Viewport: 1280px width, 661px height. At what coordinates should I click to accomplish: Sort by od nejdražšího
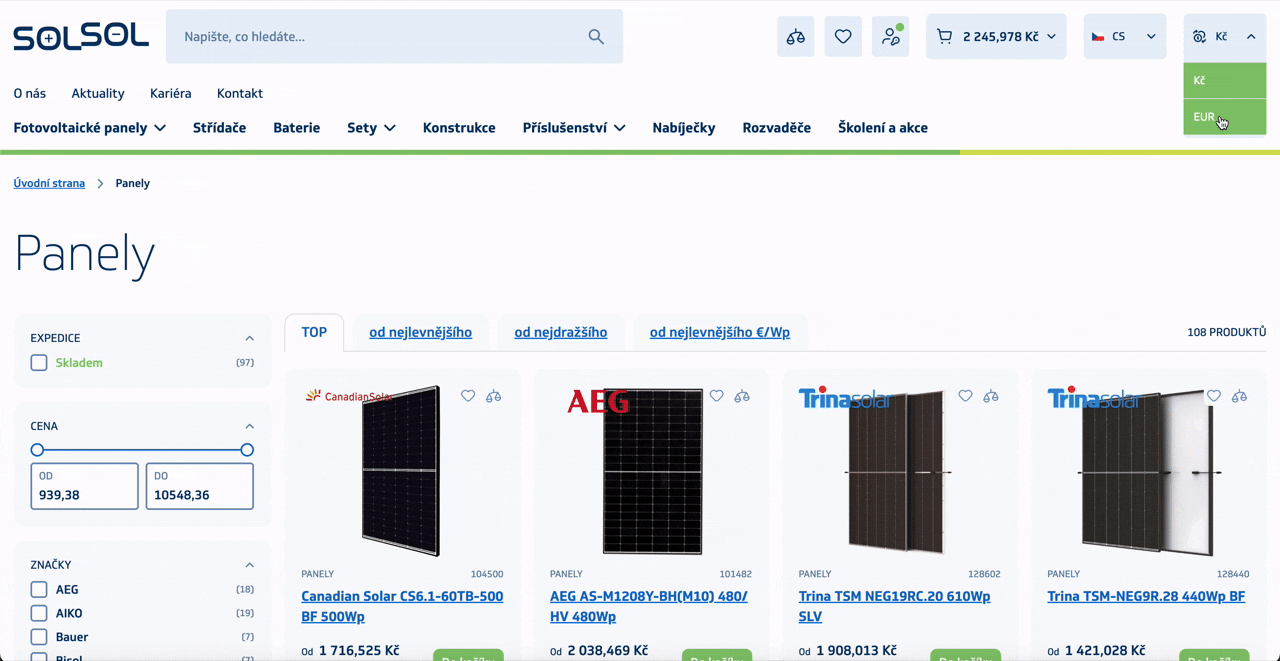[x=561, y=333]
